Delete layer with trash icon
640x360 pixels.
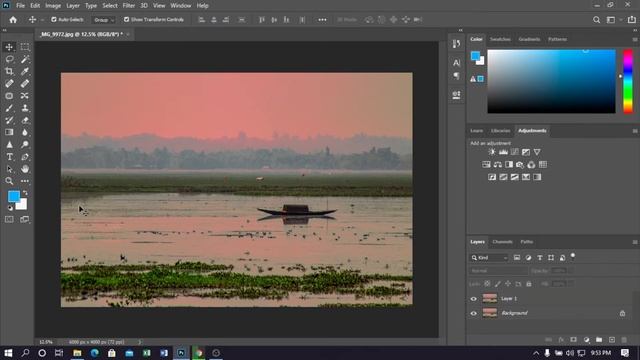coord(624,340)
